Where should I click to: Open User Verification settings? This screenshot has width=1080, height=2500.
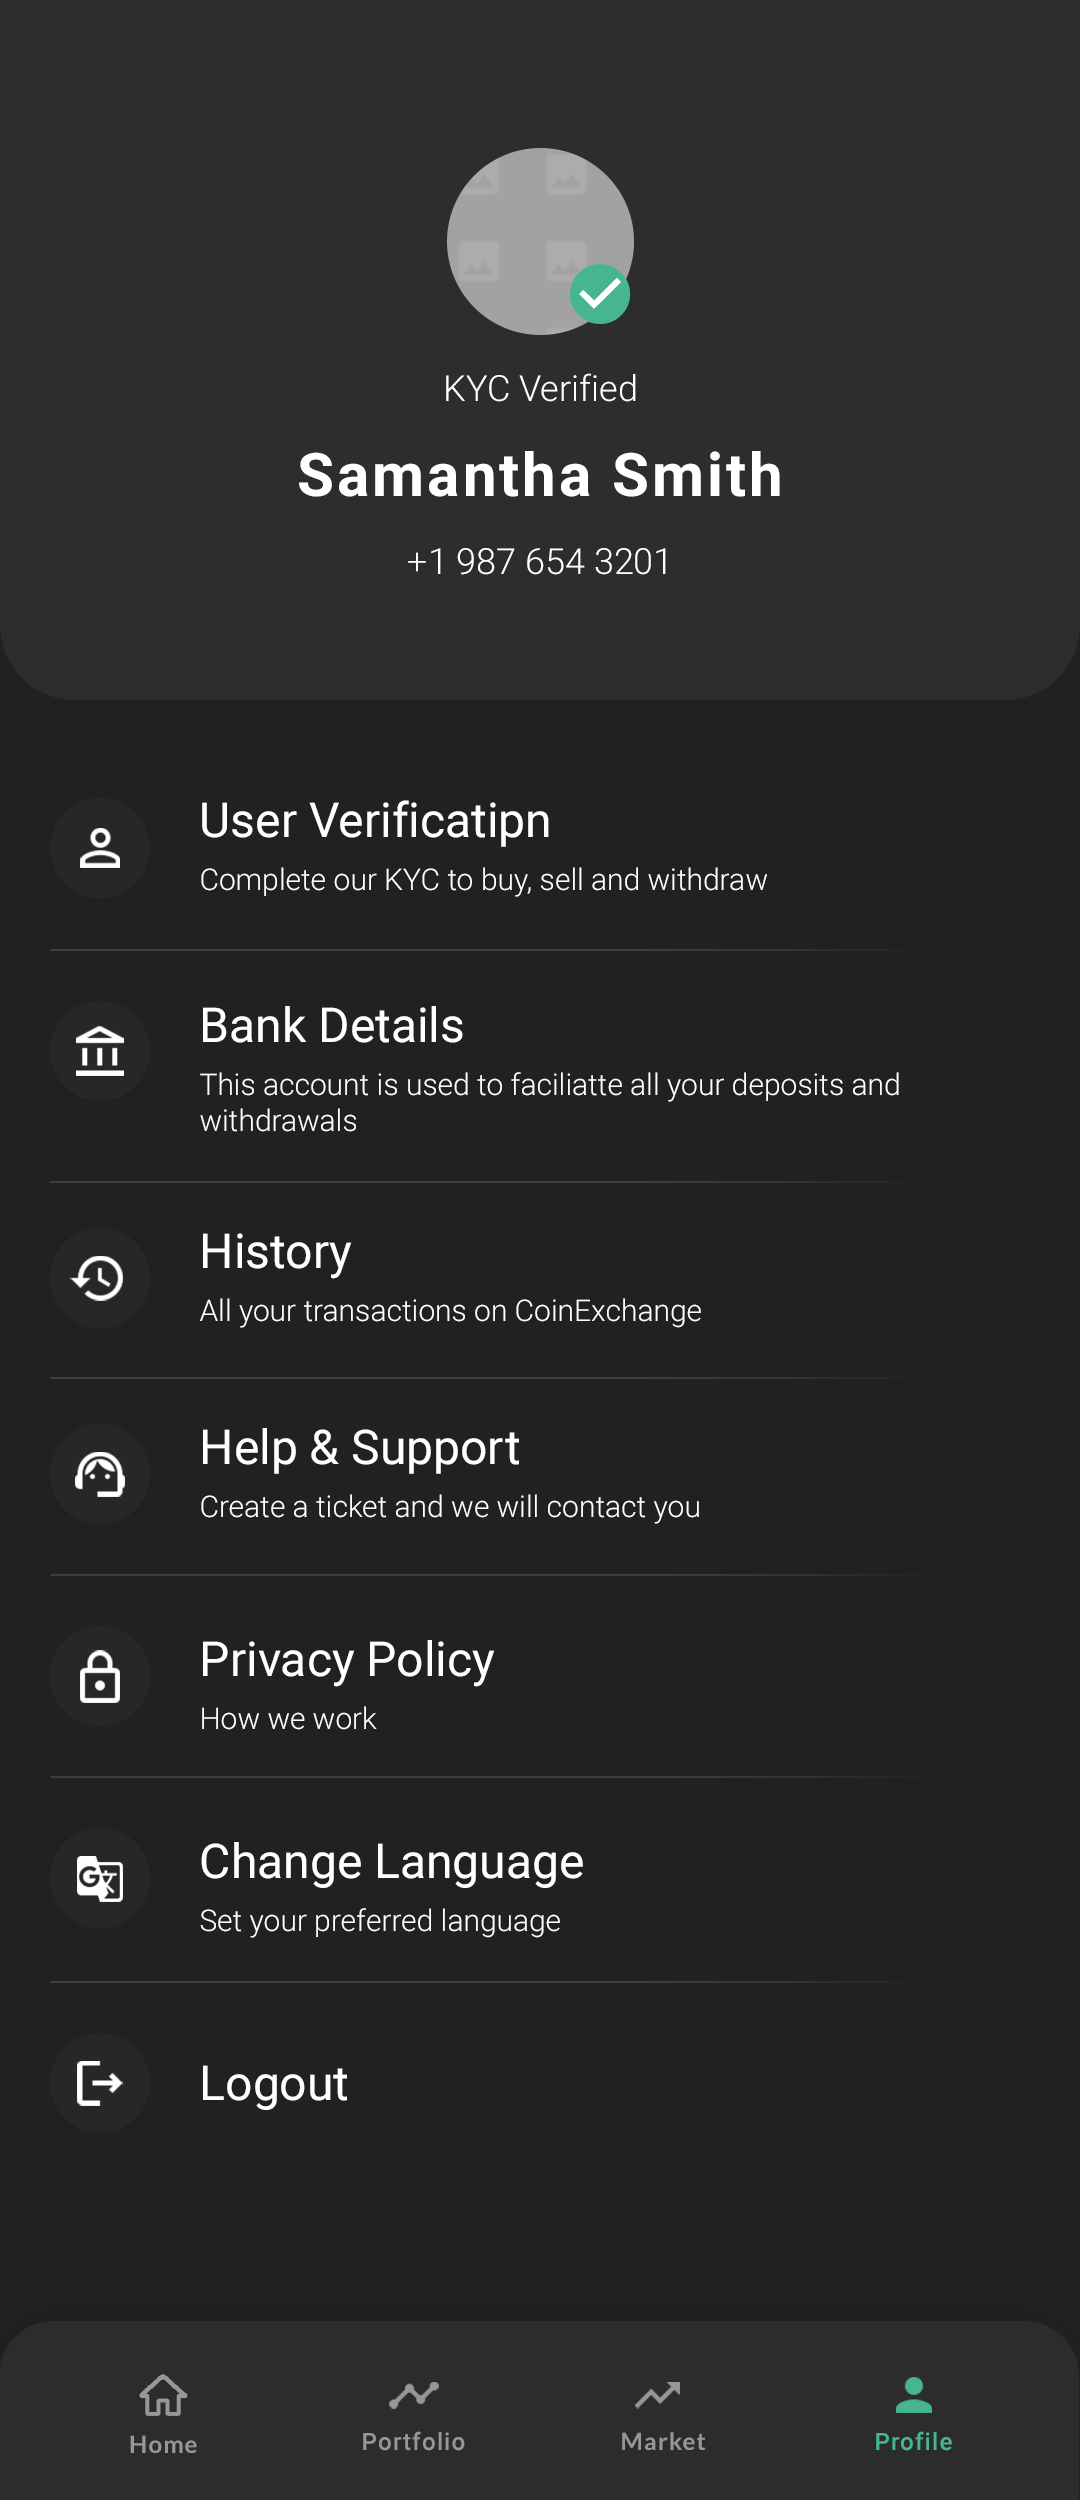tap(482, 846)
